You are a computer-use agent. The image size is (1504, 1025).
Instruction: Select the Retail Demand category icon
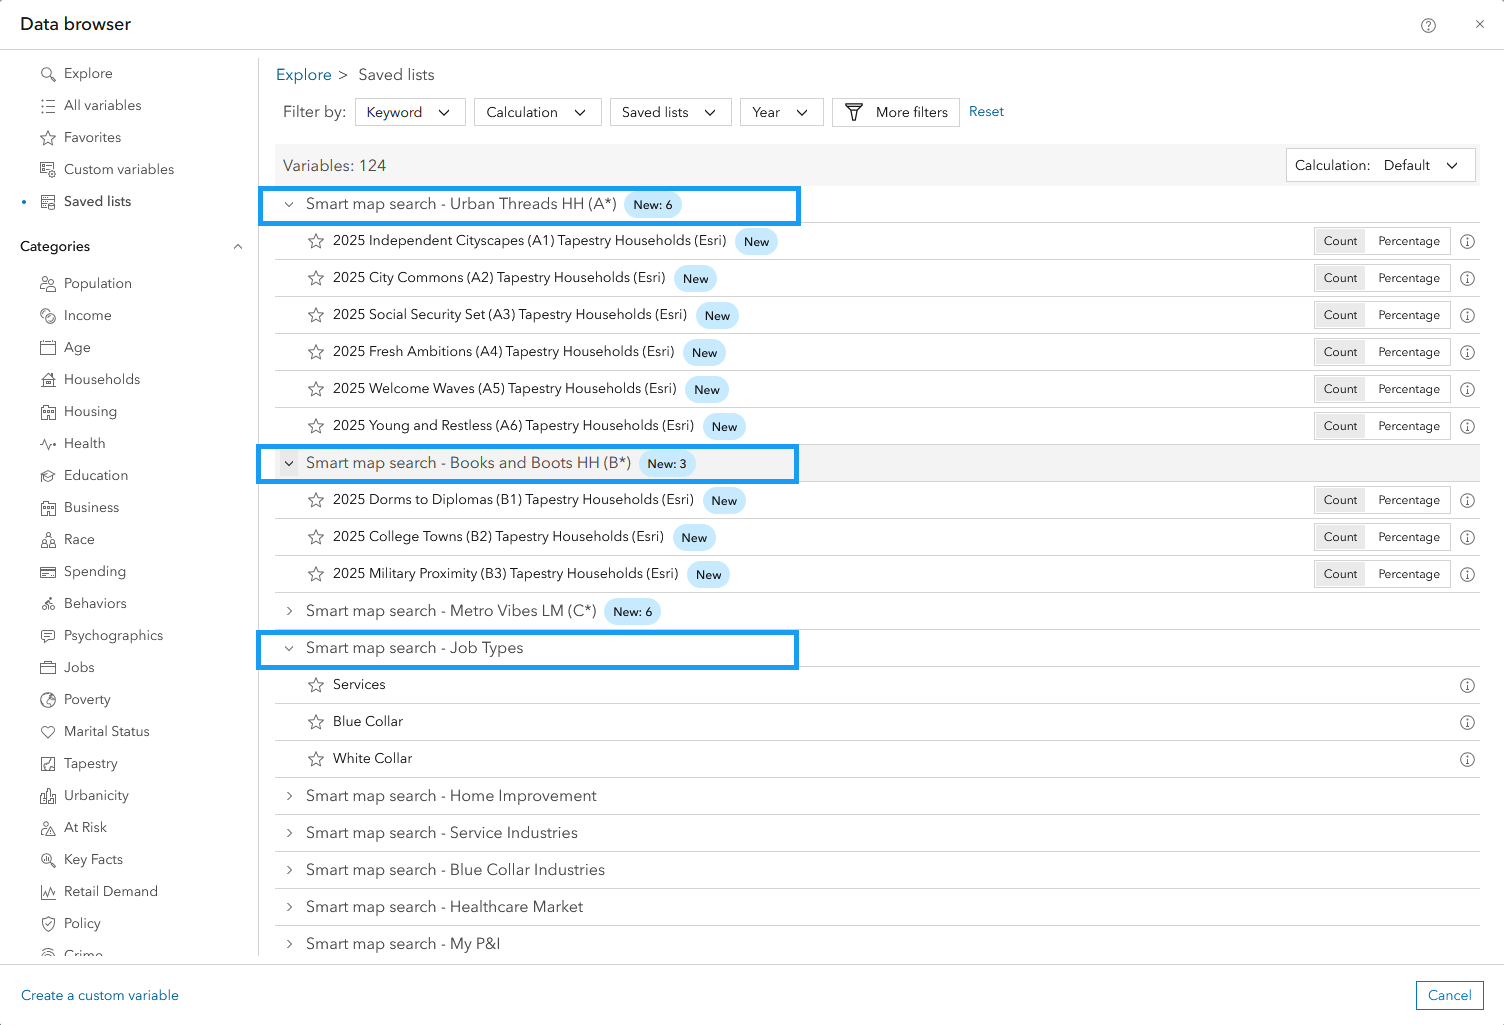[48, 891]
